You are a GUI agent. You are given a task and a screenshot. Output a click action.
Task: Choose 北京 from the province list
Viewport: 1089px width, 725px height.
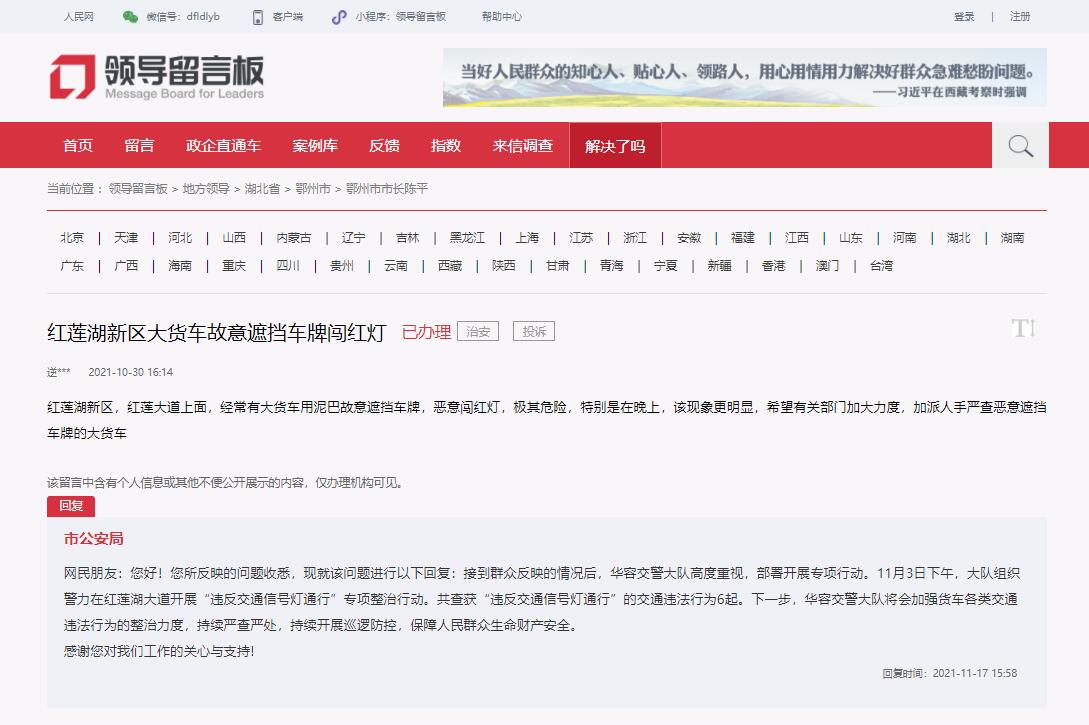[x=72, y=238]
